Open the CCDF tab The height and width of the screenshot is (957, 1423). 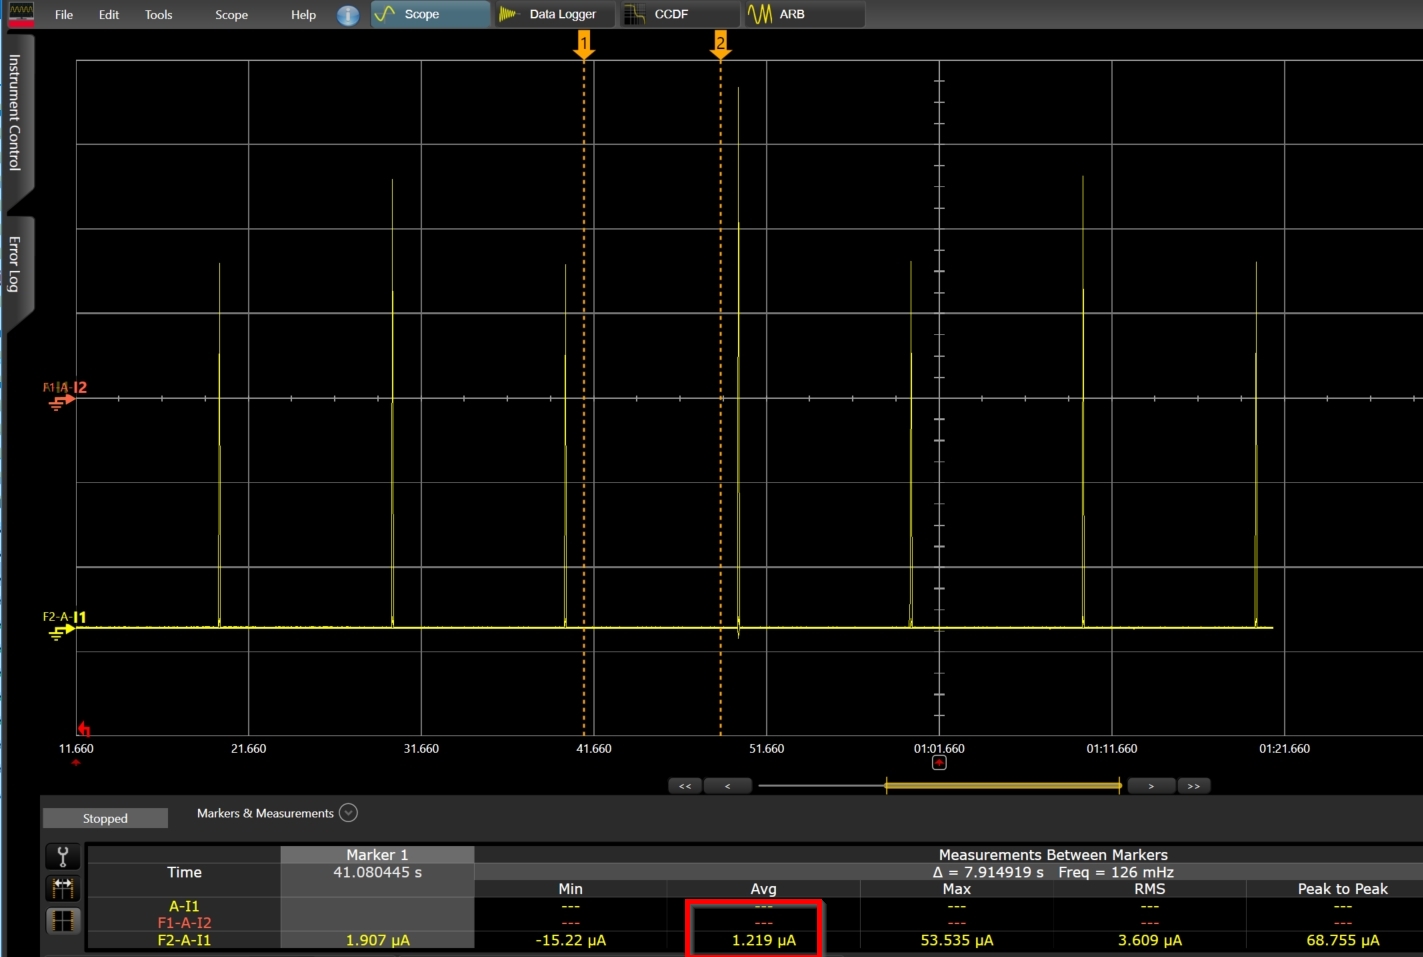tap(680, 14)
